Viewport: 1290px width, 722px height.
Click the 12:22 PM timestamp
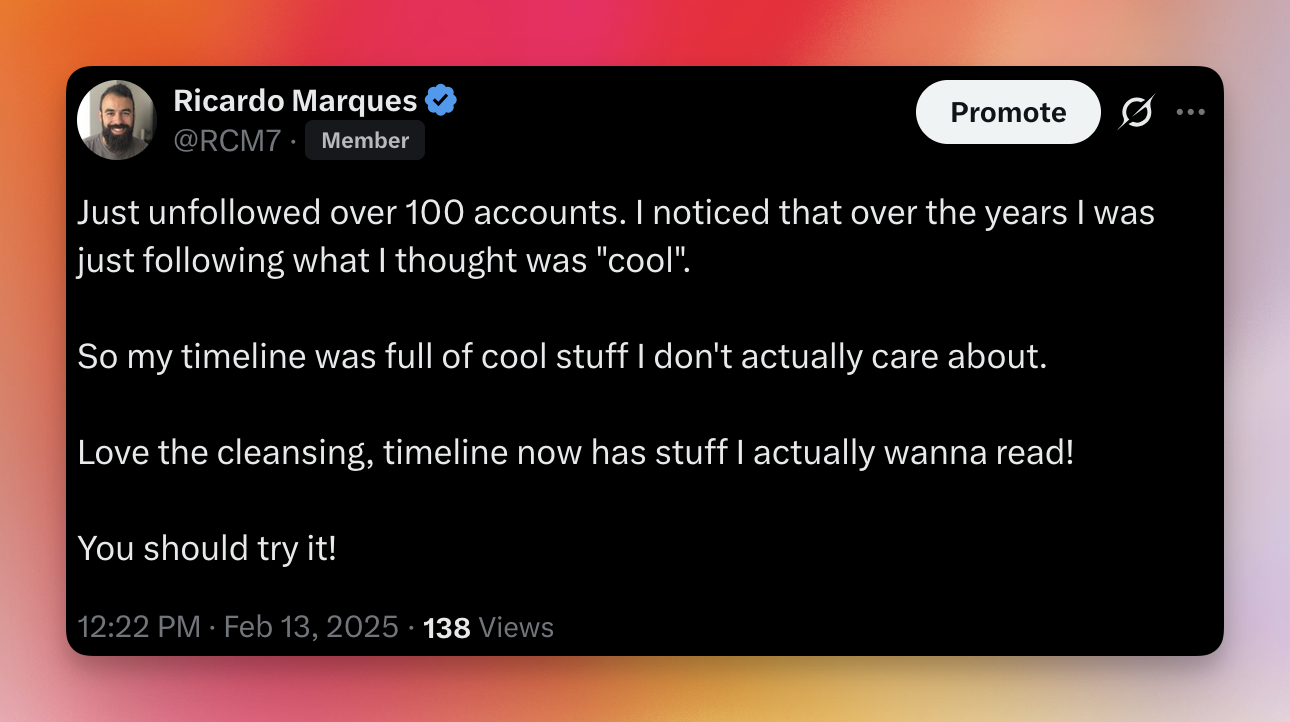139,628
